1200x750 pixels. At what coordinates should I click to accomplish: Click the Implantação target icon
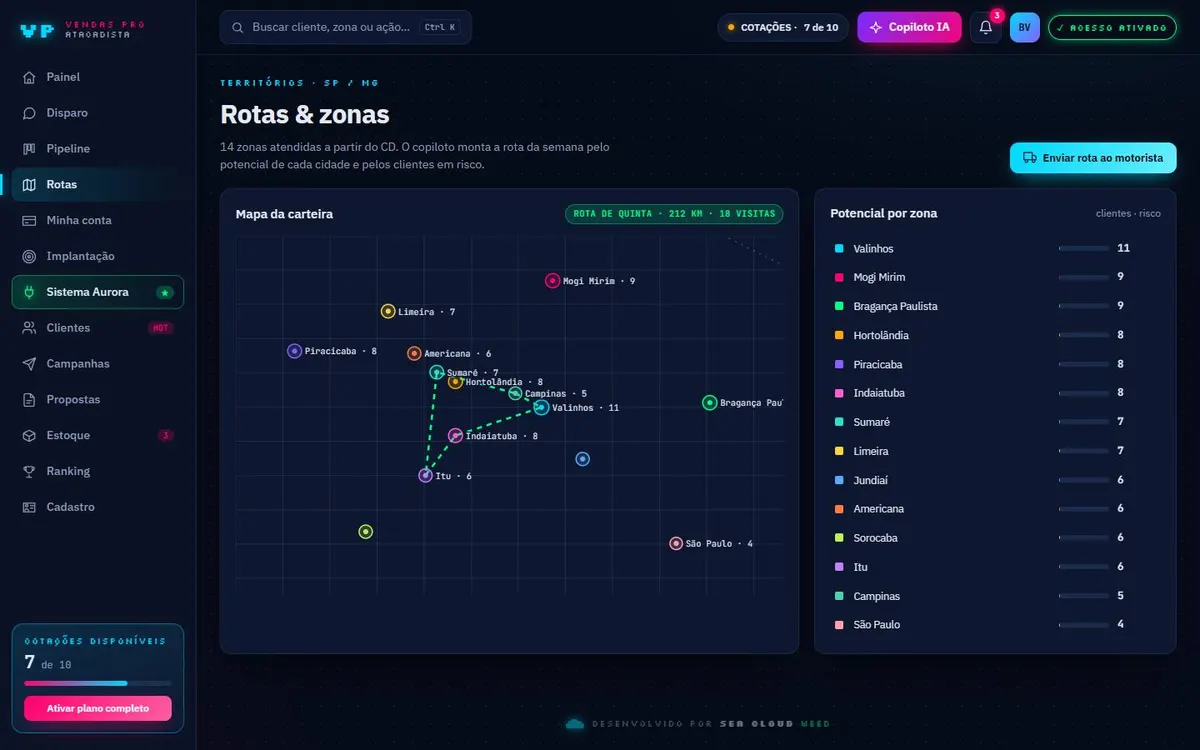(29, 256)
